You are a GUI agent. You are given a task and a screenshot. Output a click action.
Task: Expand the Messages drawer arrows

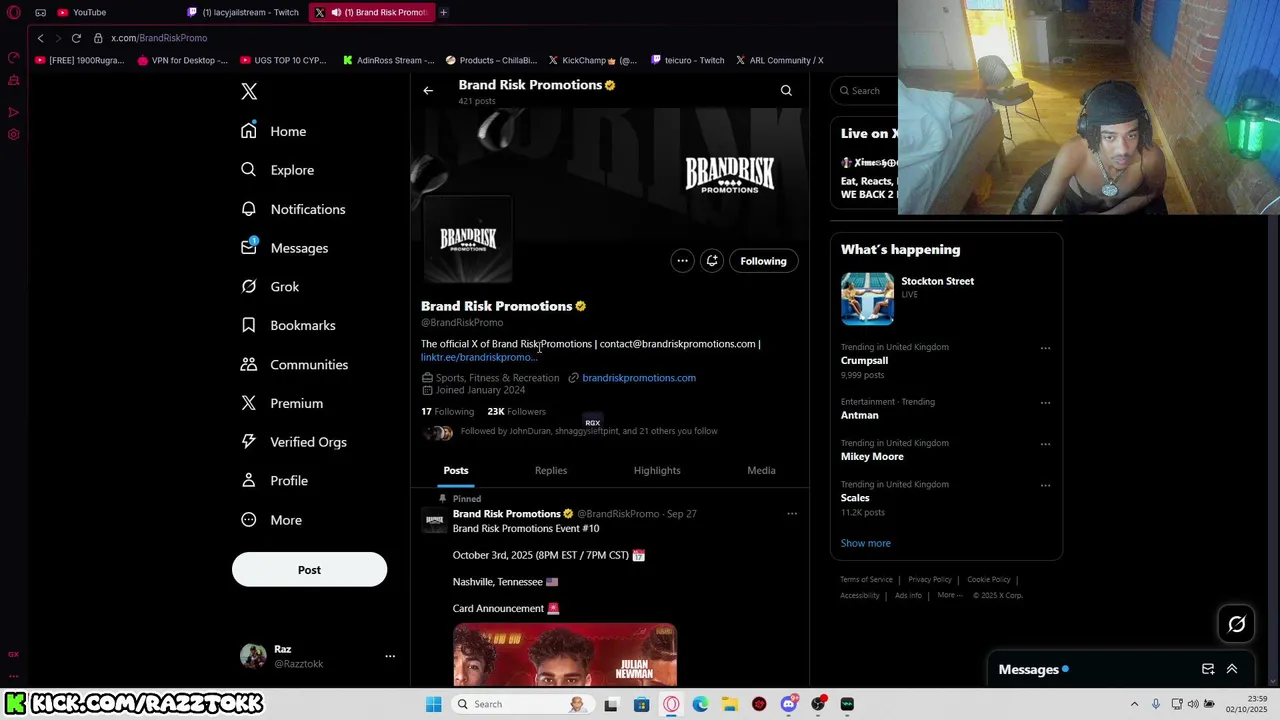click(x=1232, y=669)
